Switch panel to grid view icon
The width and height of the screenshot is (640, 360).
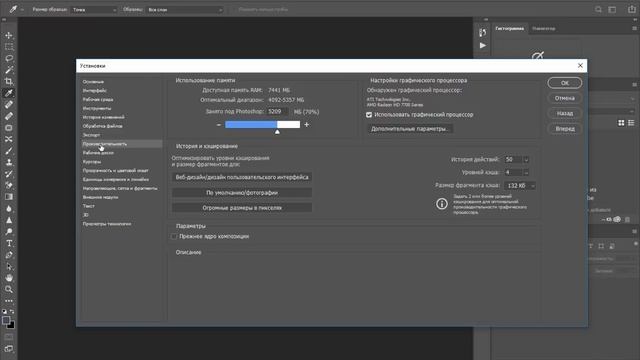pos(621,123)
